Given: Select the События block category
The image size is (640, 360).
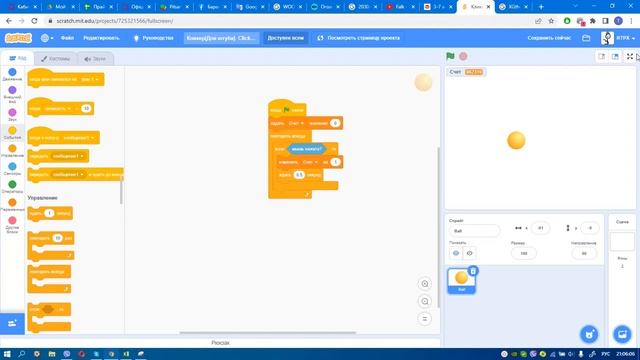Looking at the screenshot, I should coord(12,133).
